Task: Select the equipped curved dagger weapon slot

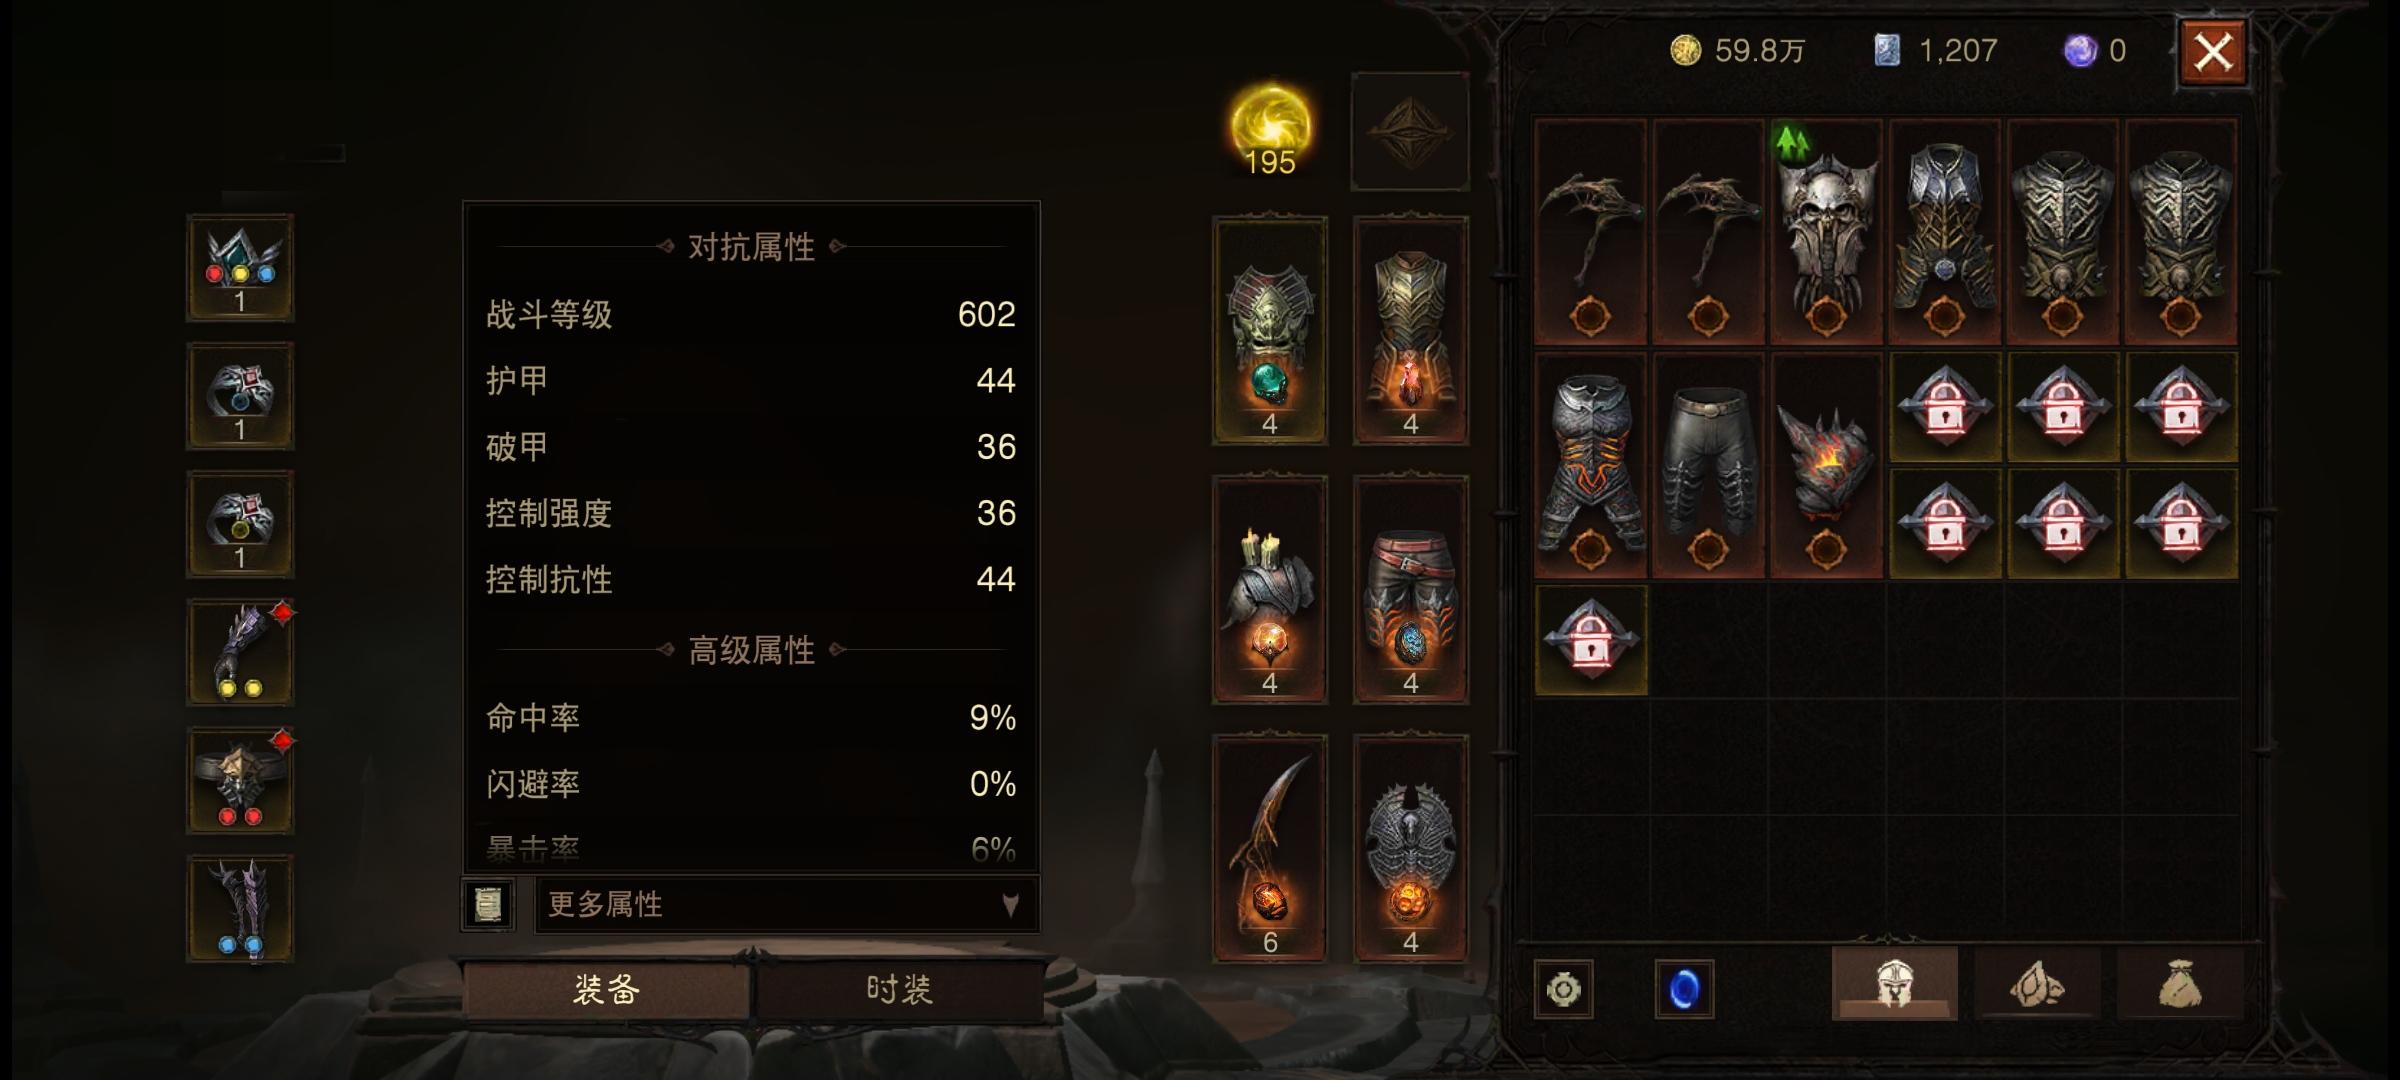Action: (x=1270, y=848)
